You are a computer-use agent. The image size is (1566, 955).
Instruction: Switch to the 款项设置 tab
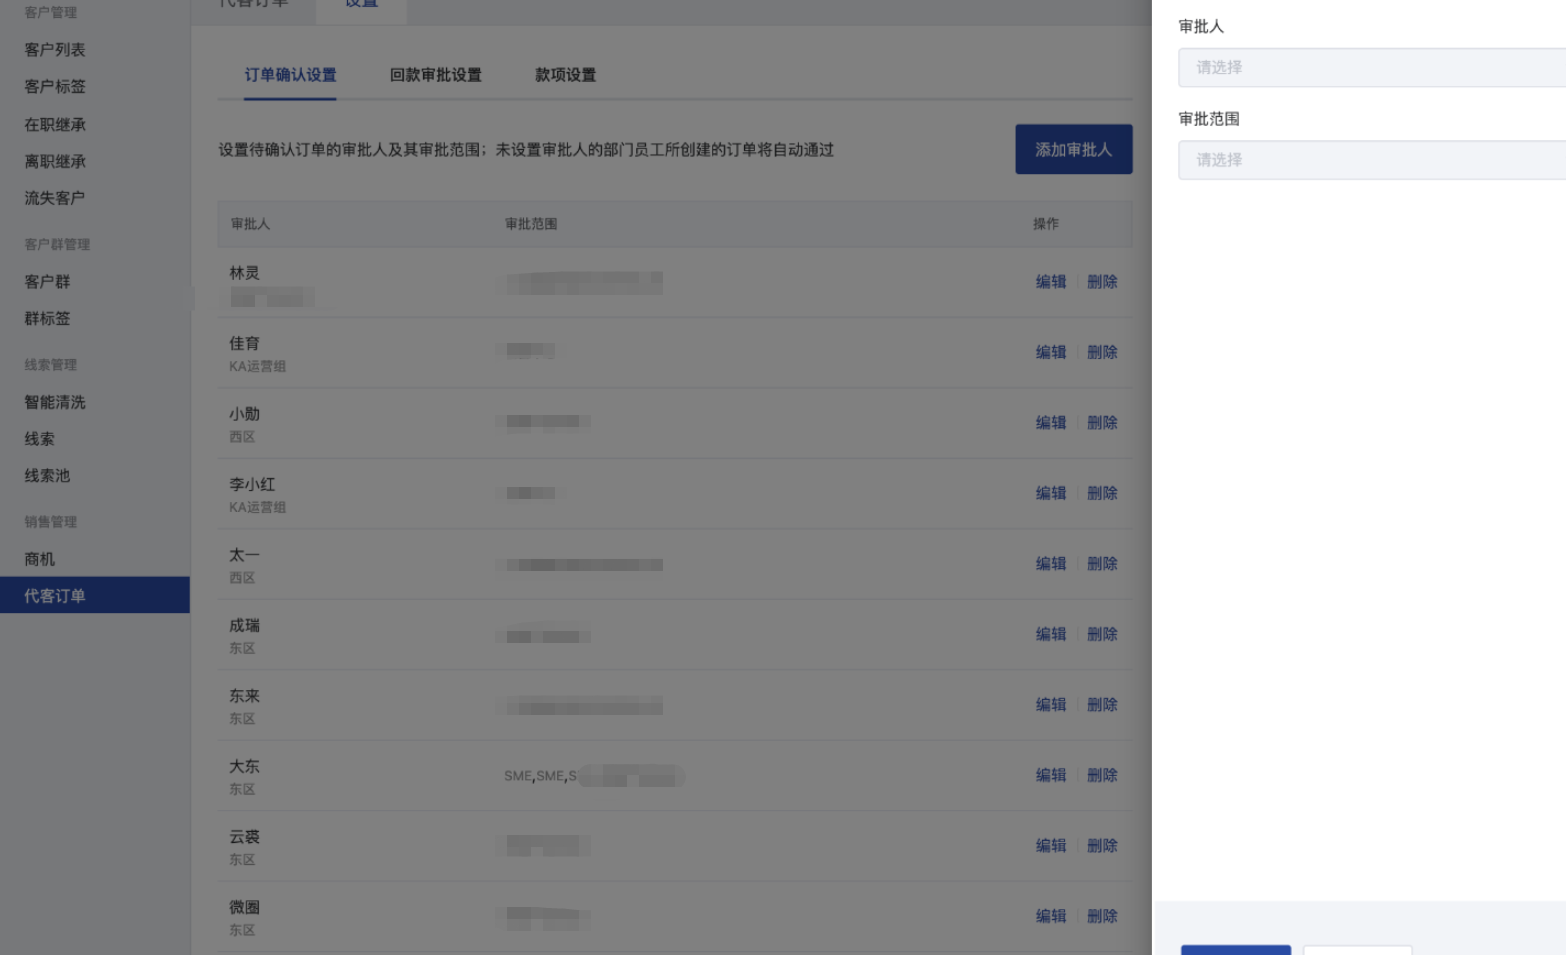tap(565, 75)
